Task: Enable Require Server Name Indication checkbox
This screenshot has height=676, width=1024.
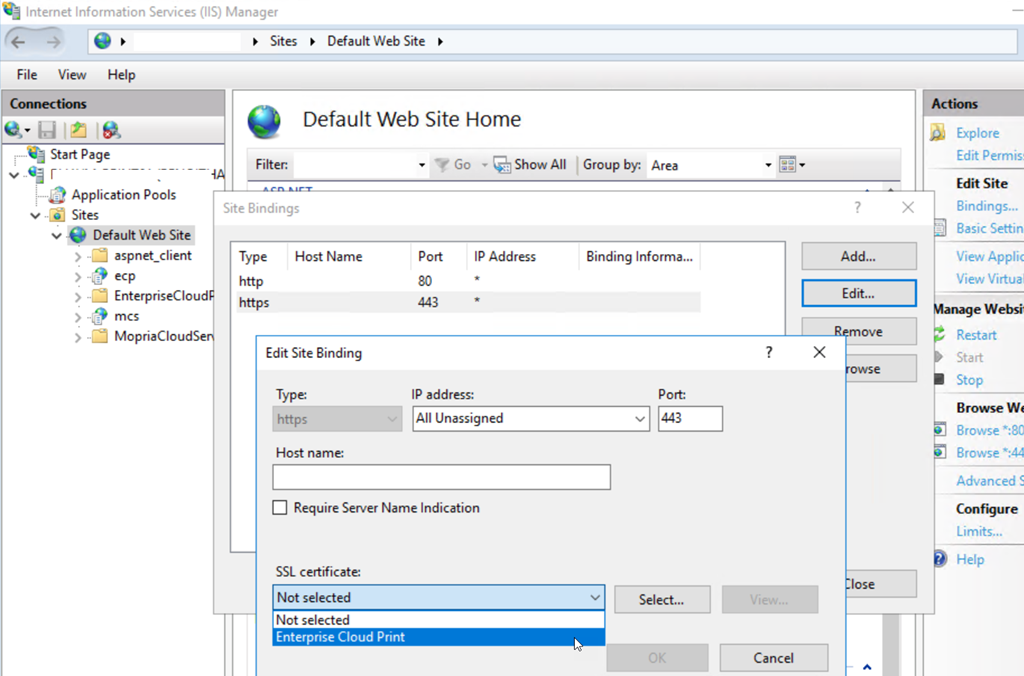Action: [281, 508]
